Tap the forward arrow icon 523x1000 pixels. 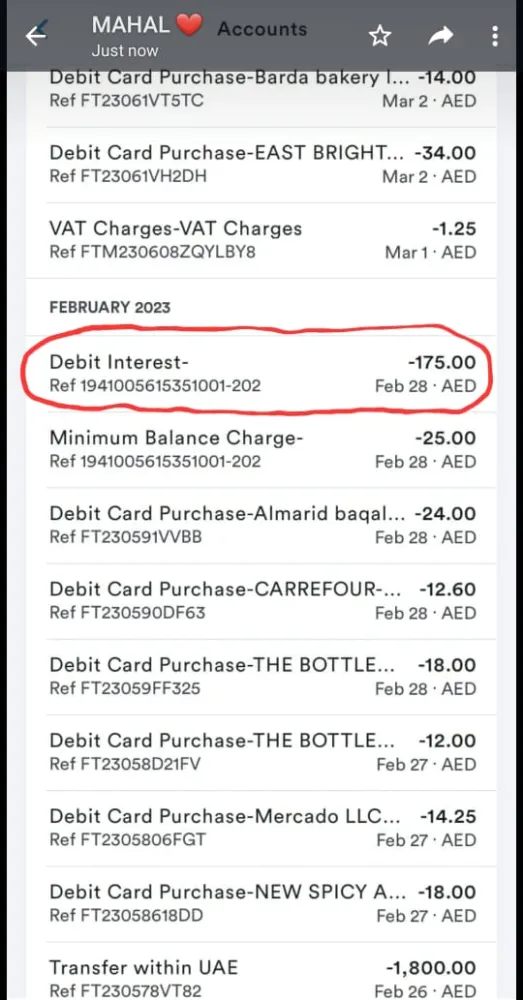click(439, 36)
